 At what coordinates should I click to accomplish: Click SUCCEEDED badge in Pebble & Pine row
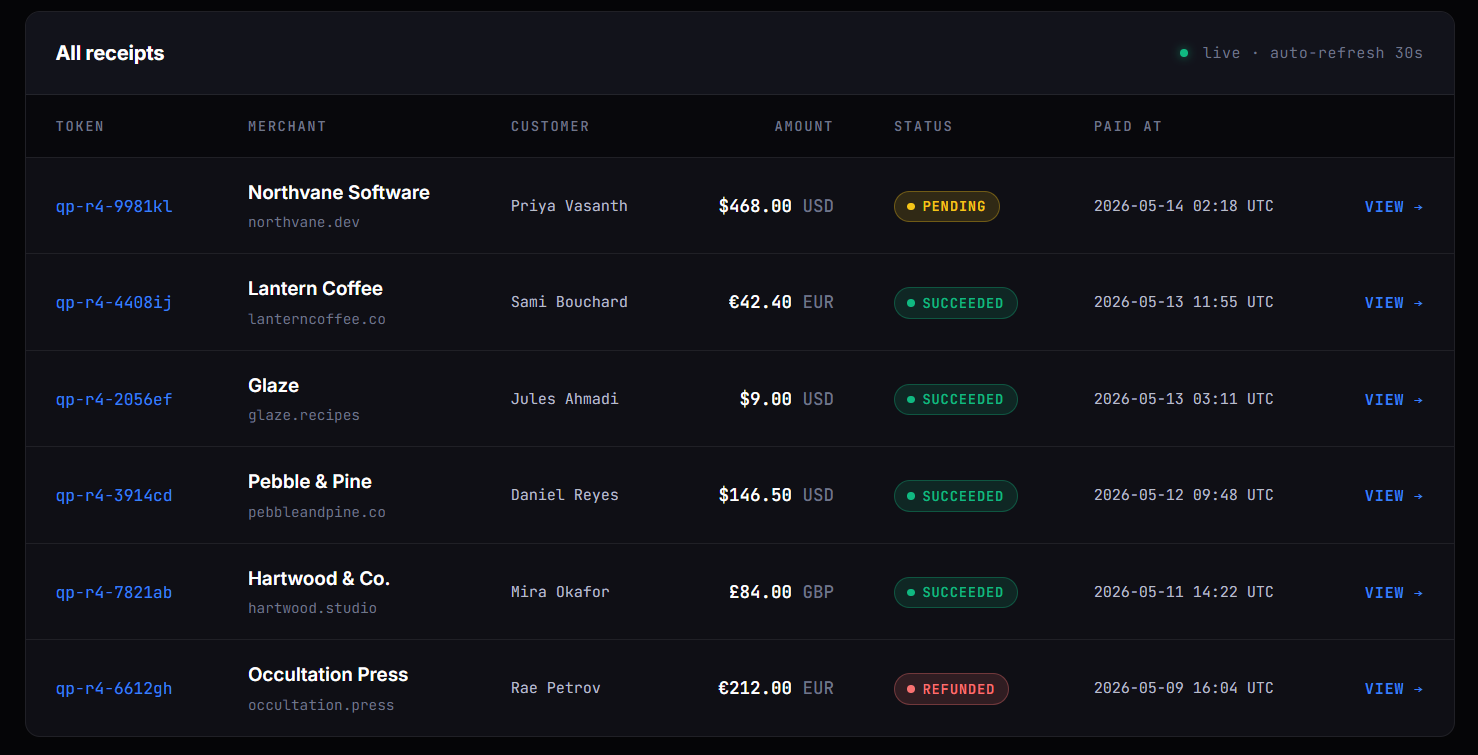tap(955, 496)
